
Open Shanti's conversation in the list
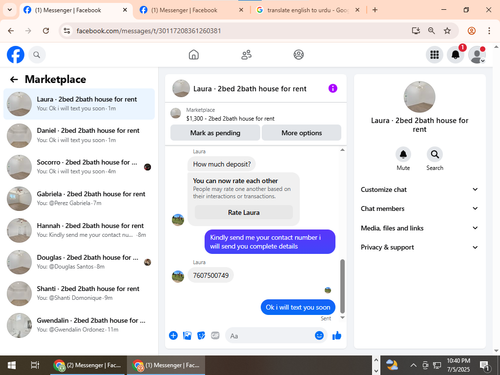[x=79, y=293]
